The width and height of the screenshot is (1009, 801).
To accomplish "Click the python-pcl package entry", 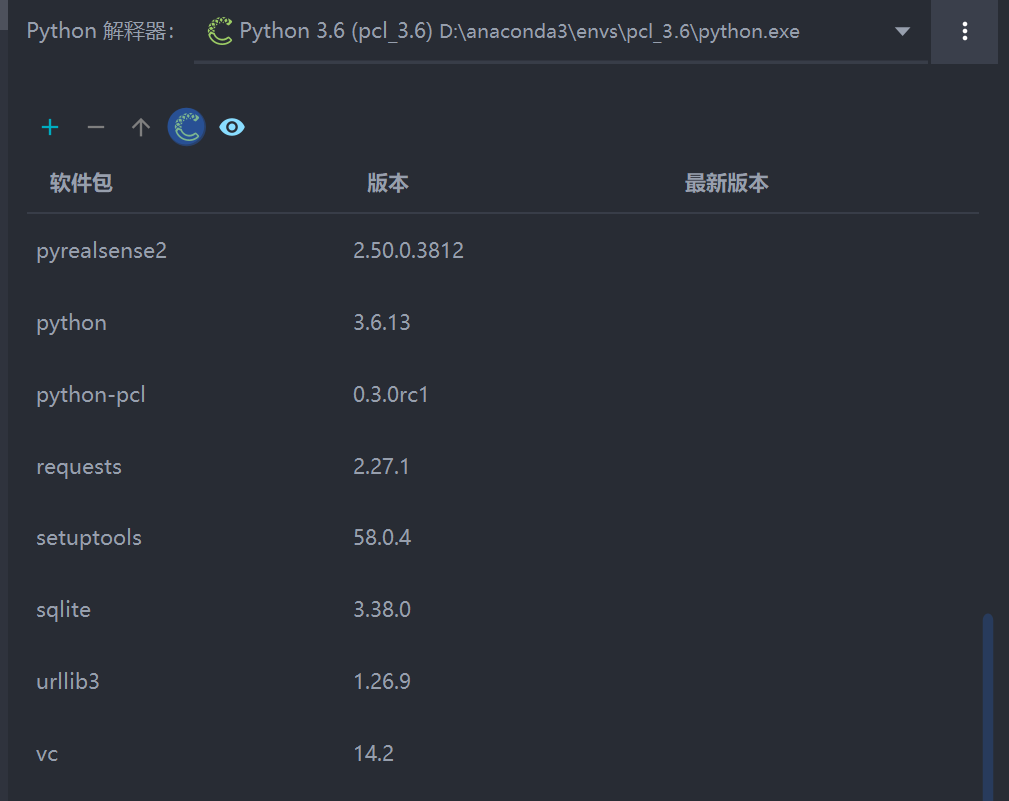I will pyautogui.click(x=90, y=394).
